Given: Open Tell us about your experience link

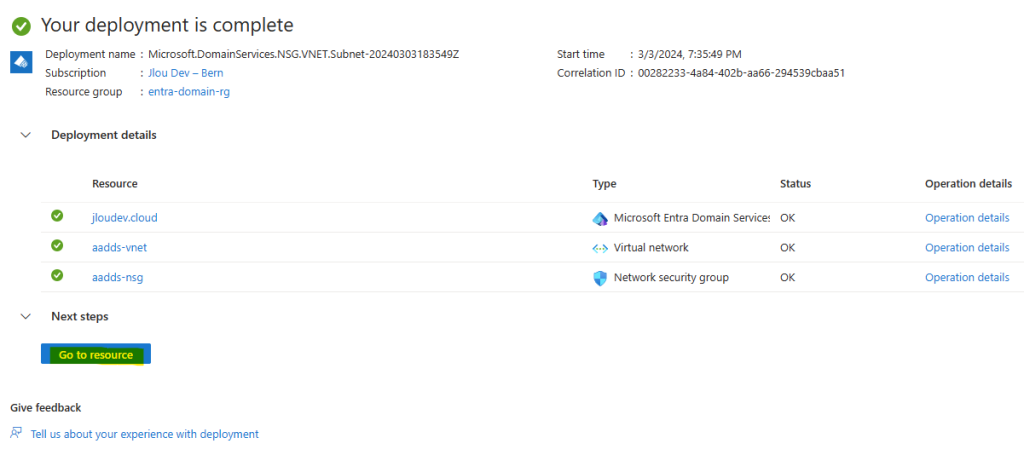Looking at the screenshot, I should coord(144,433).
